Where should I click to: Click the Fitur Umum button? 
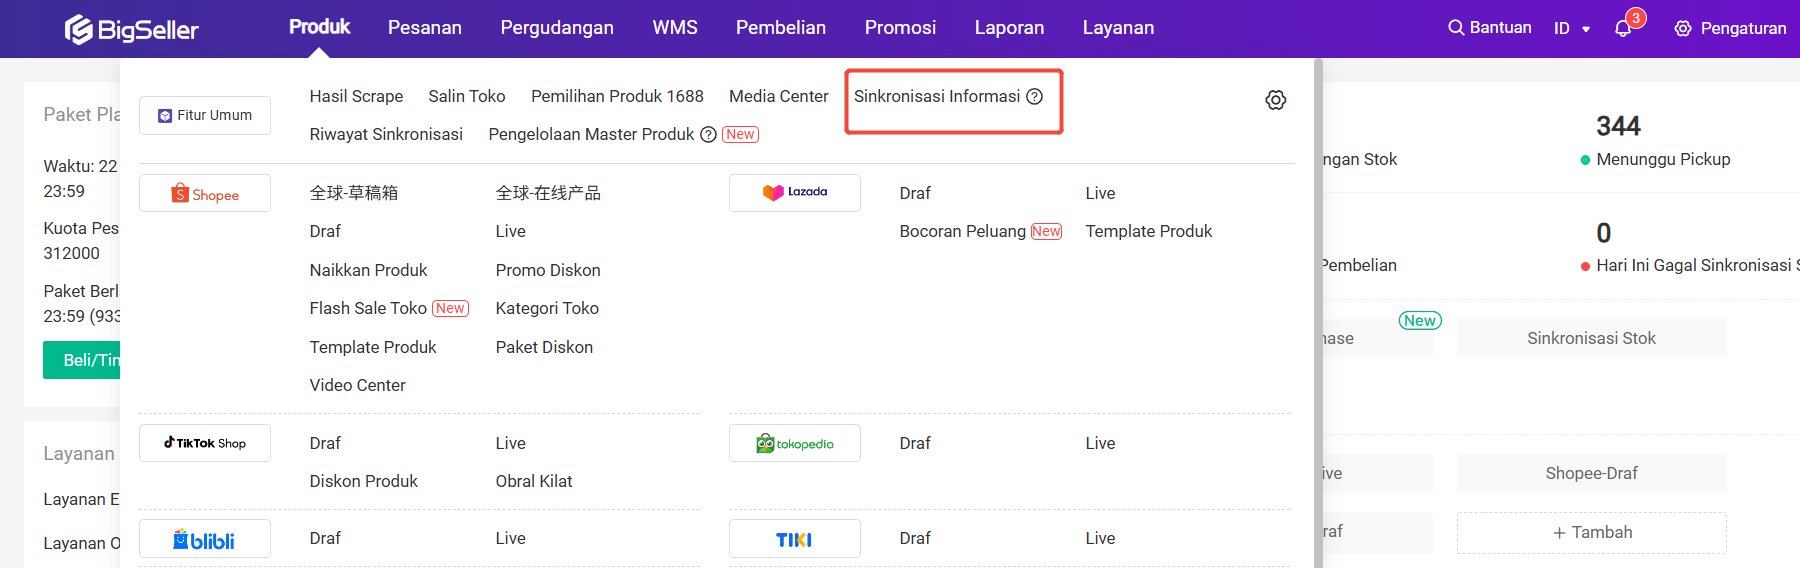(x=205, y=116)
